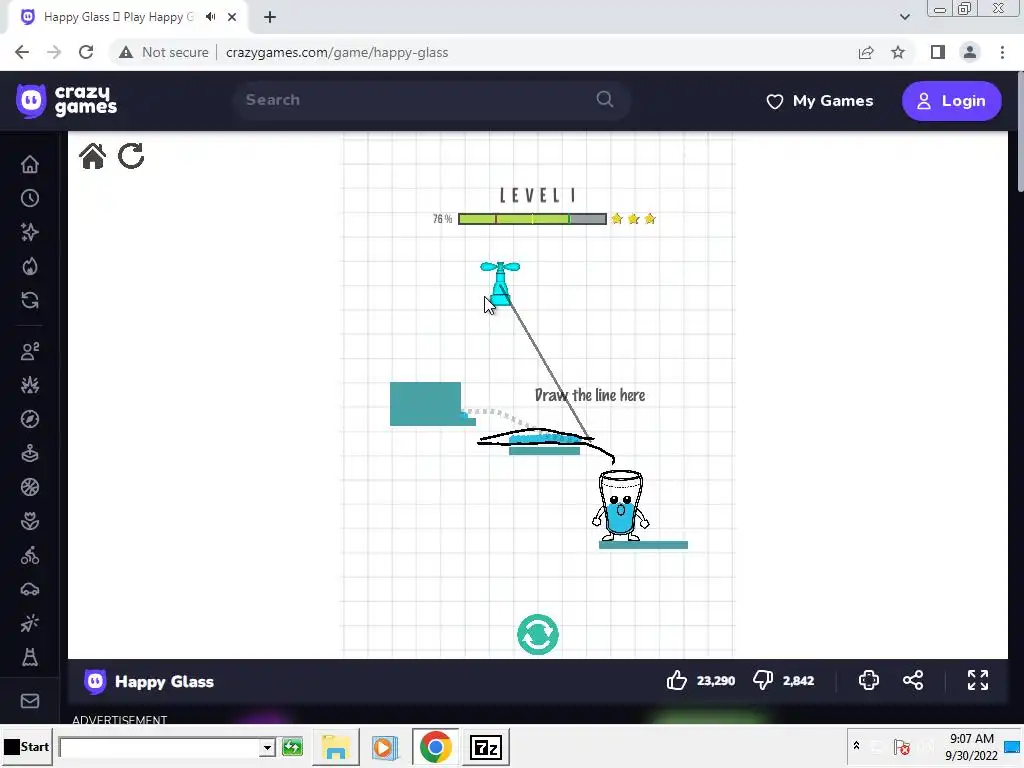
Task: Click the report bug icon in game bar
Action: pyautogui.click(x=869, y=680)
